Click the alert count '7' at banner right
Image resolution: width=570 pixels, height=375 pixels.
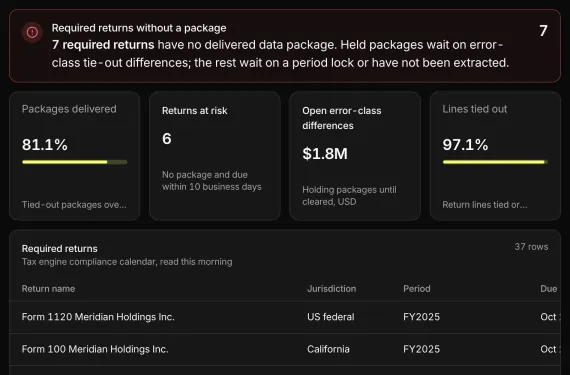pos(543,31)
